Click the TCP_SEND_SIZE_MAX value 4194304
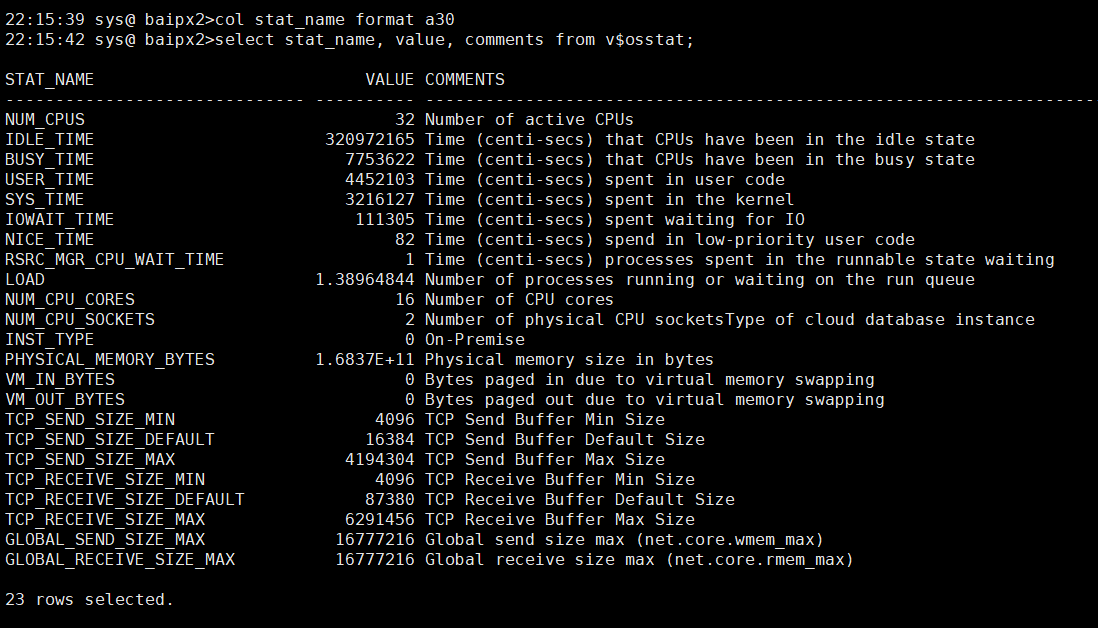 point(379,459)
